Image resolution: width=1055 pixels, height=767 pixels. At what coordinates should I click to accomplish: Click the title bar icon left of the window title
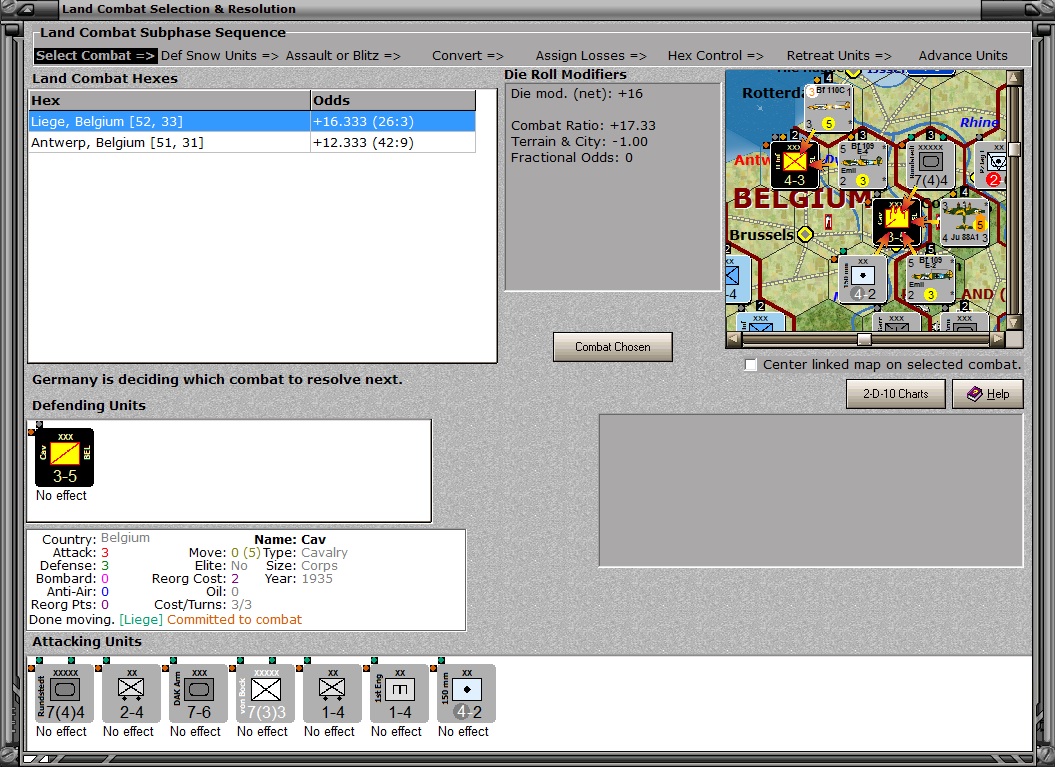28,9
